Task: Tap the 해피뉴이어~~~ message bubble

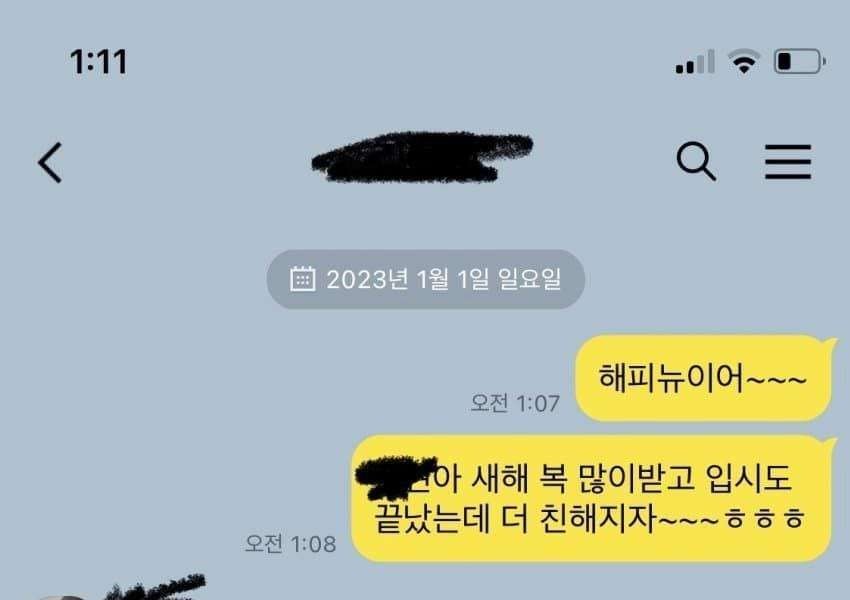Action: tap(703, 378)
